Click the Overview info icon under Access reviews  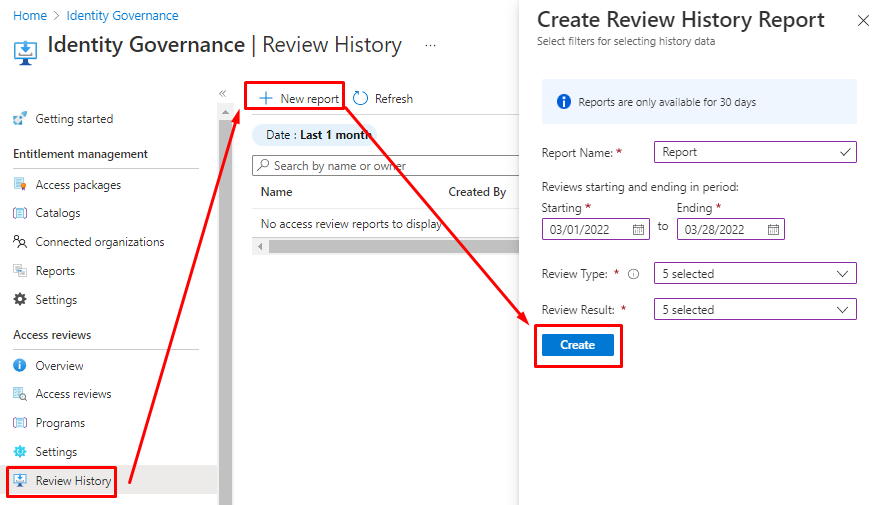(20, 366)
